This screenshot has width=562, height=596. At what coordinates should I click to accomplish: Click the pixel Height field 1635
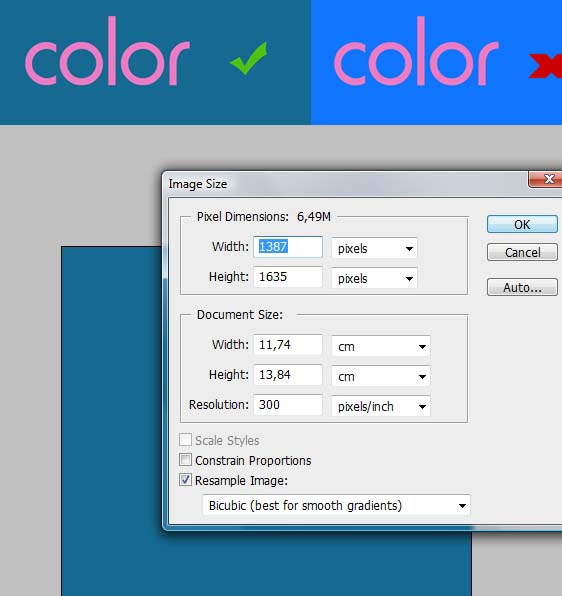coord(288,277)
